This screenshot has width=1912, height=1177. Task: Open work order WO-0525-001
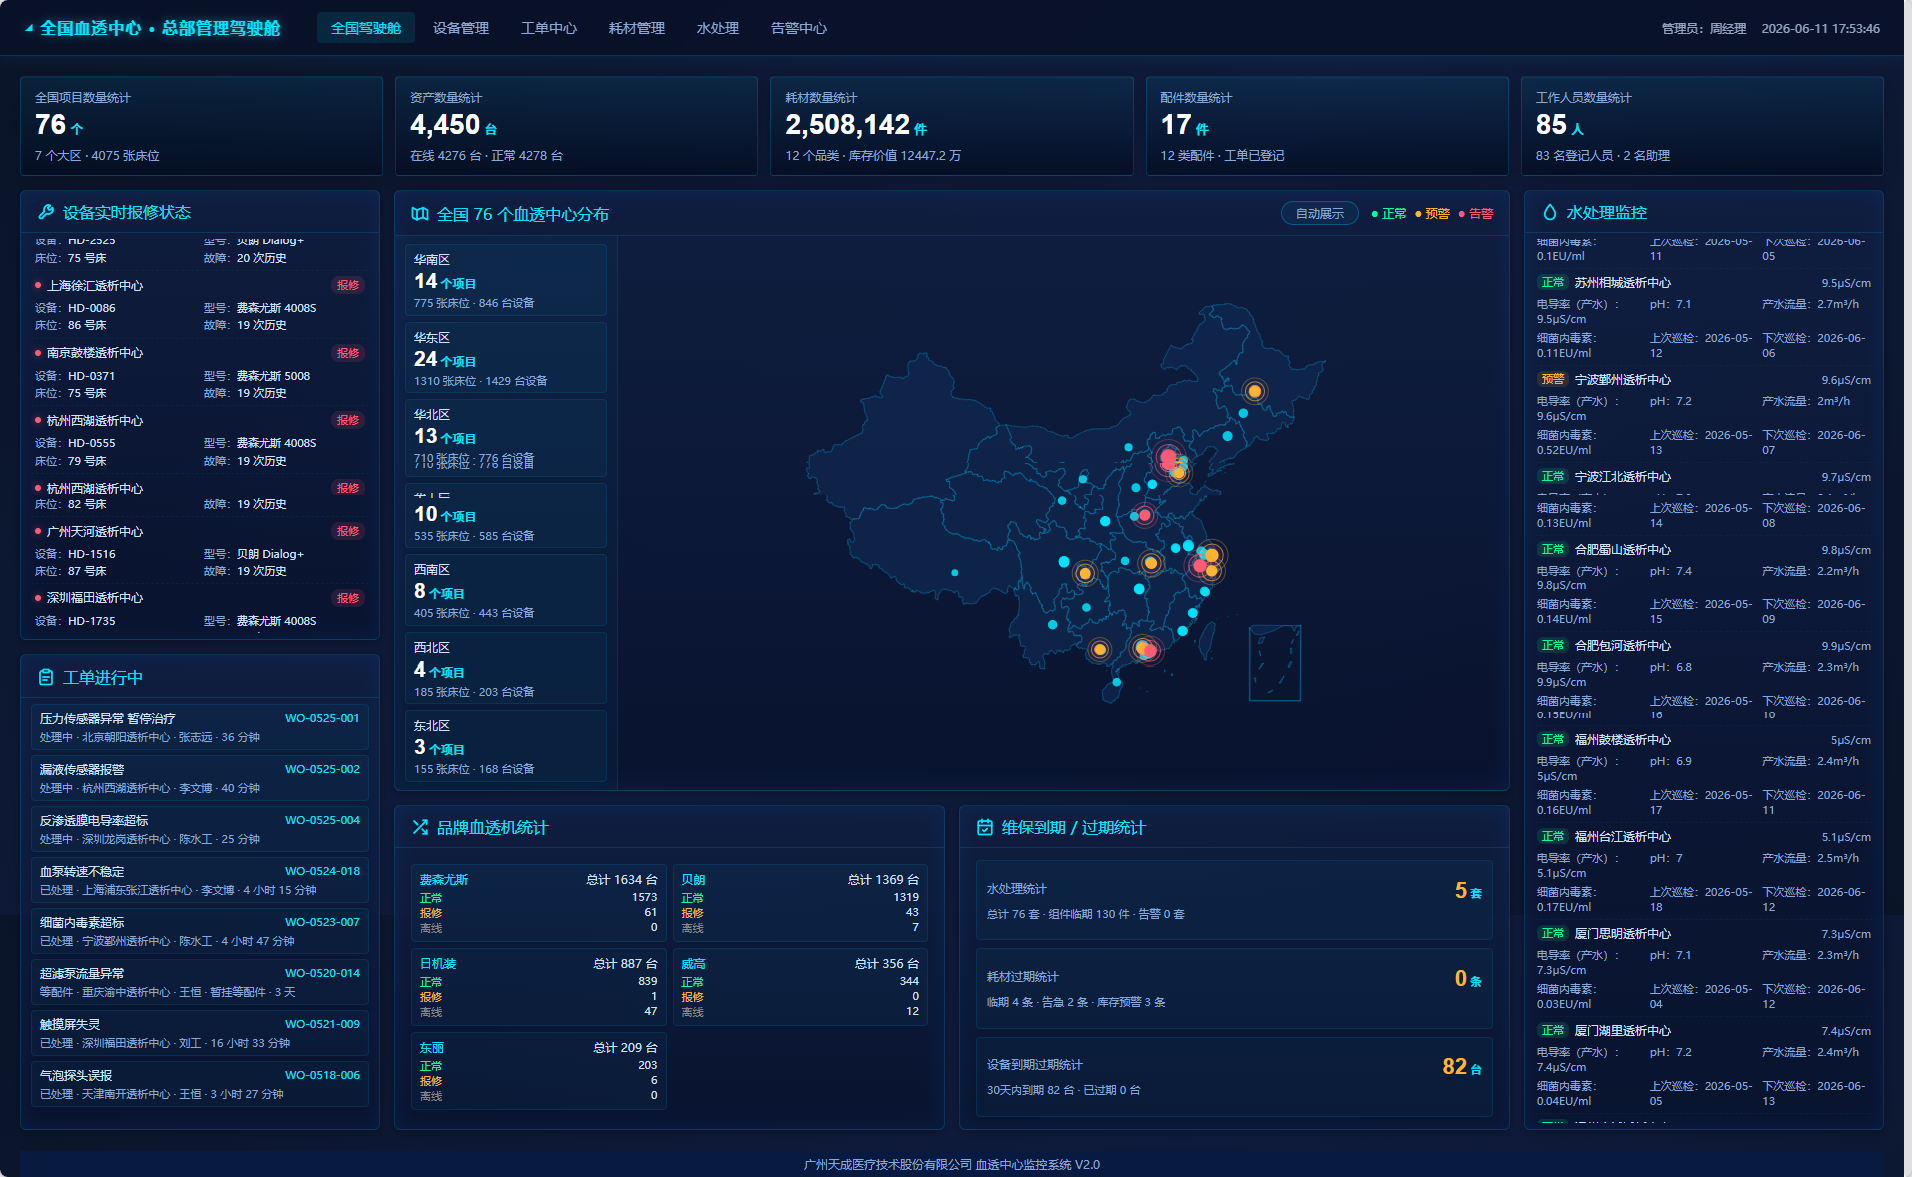click(200, 727)
